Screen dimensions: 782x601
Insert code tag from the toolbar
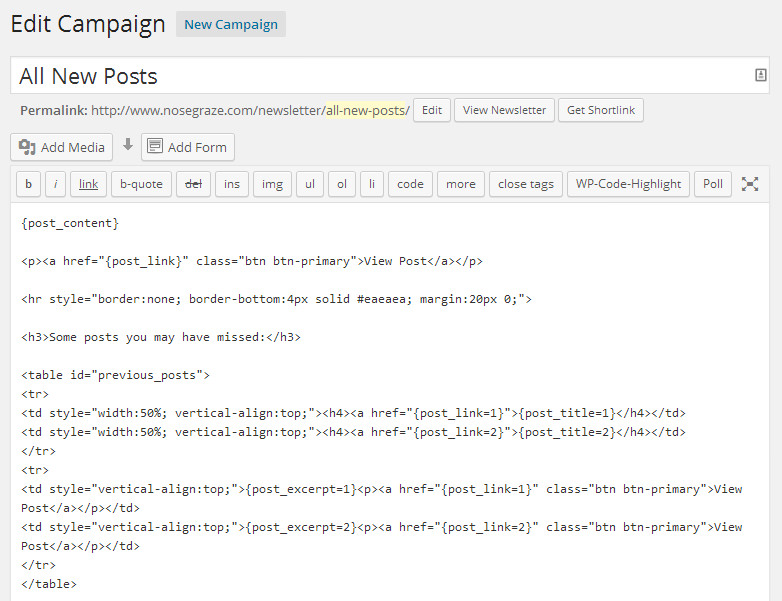point(410,184)
